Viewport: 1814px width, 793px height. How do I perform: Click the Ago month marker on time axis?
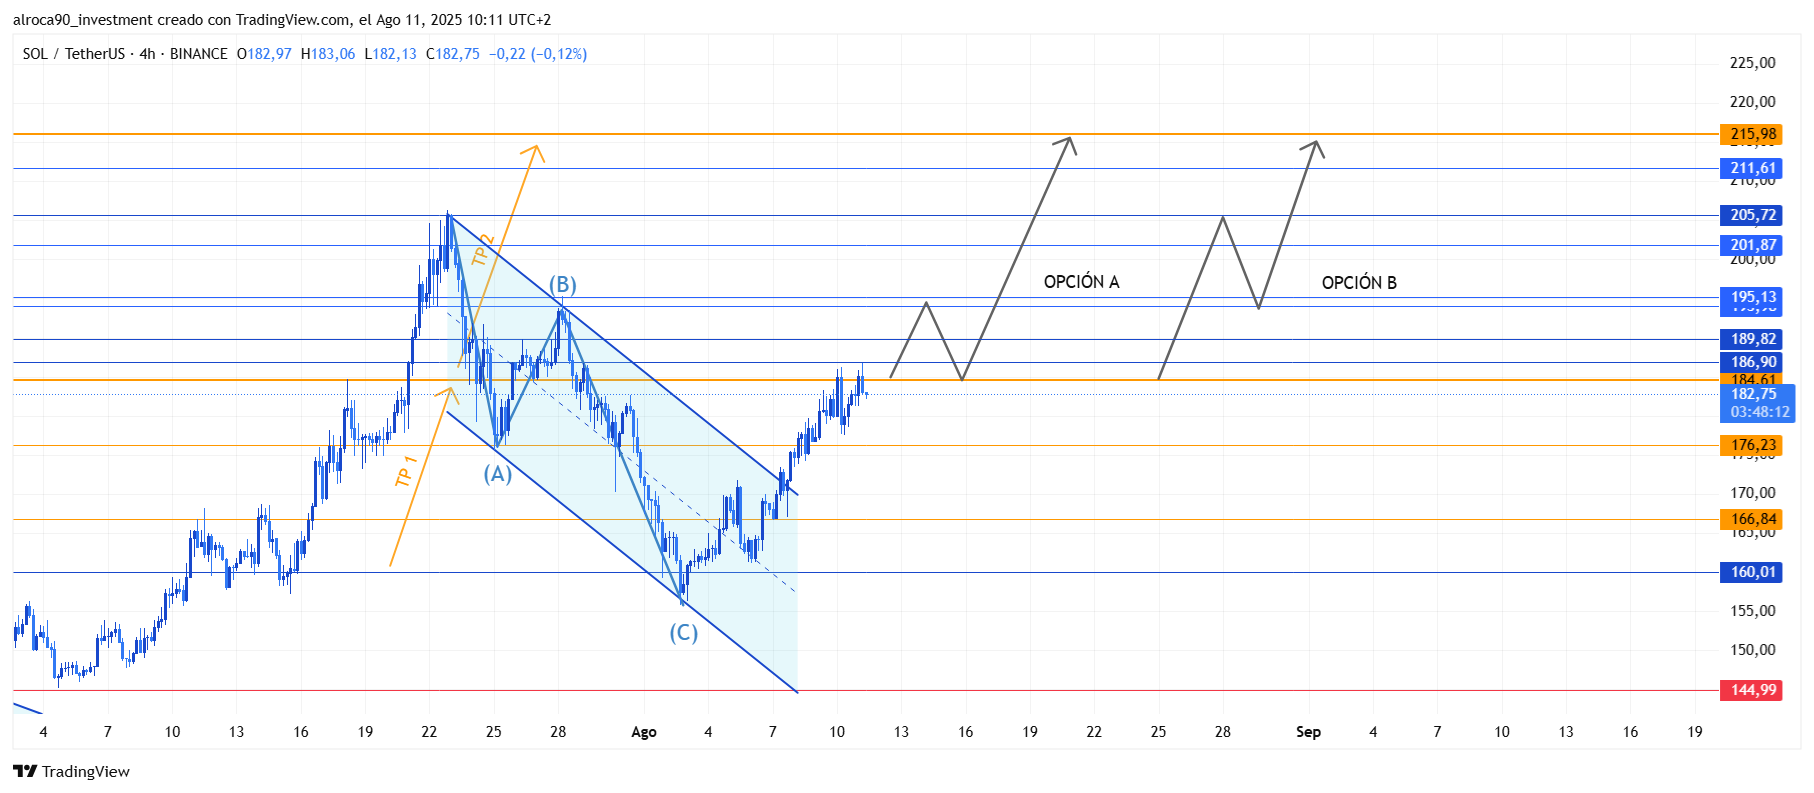[644, 732]
